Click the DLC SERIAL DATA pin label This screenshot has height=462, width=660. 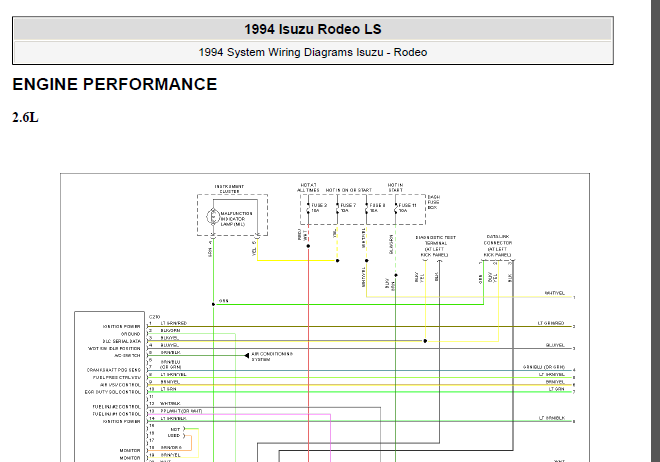122,341
